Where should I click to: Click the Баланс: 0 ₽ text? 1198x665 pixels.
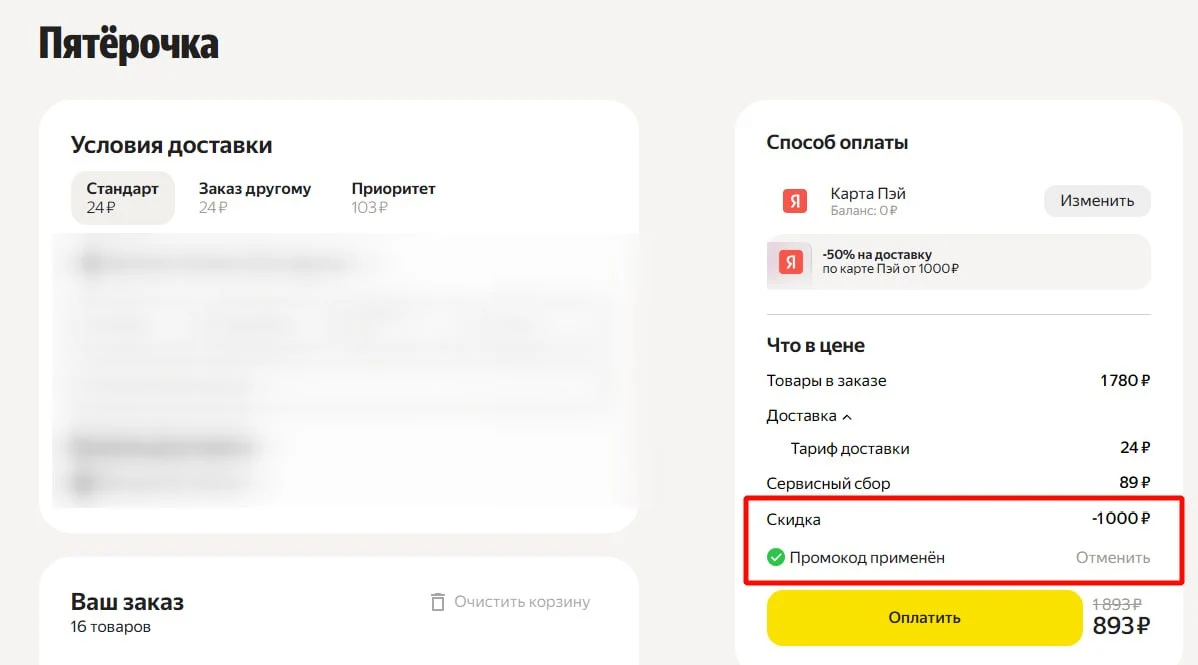863,210
